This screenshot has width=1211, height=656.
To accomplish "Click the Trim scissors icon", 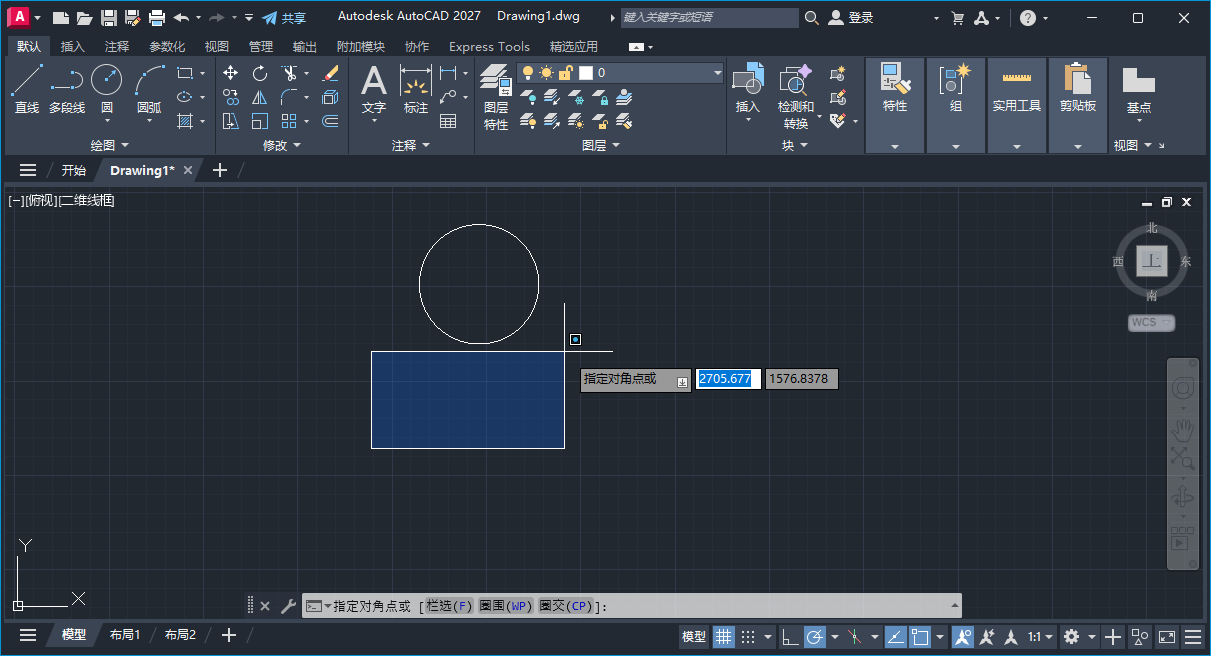I will coord(289,73).
